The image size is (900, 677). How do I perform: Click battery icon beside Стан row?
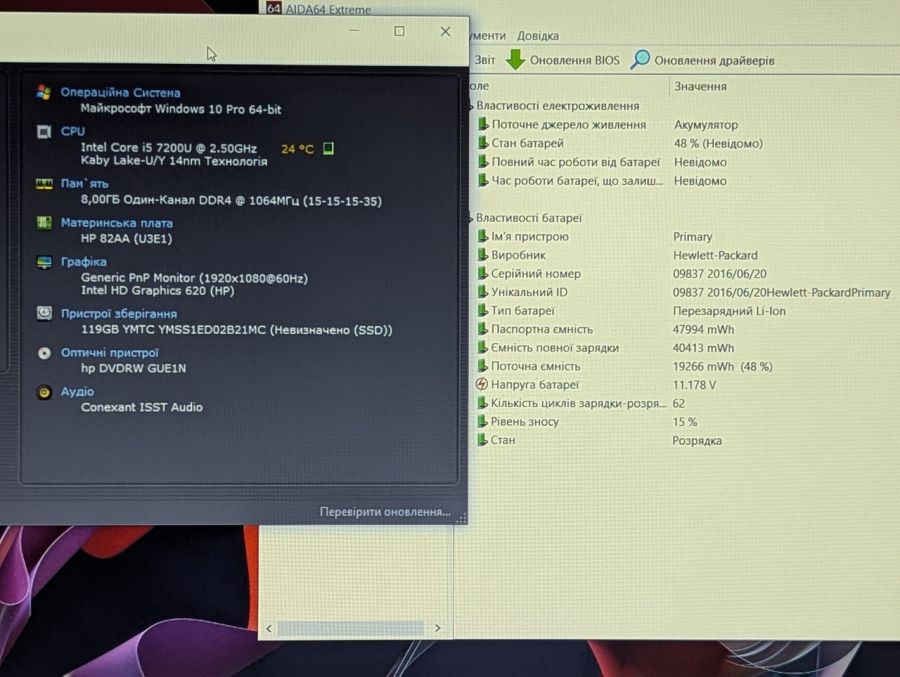[x=482, y=439]
